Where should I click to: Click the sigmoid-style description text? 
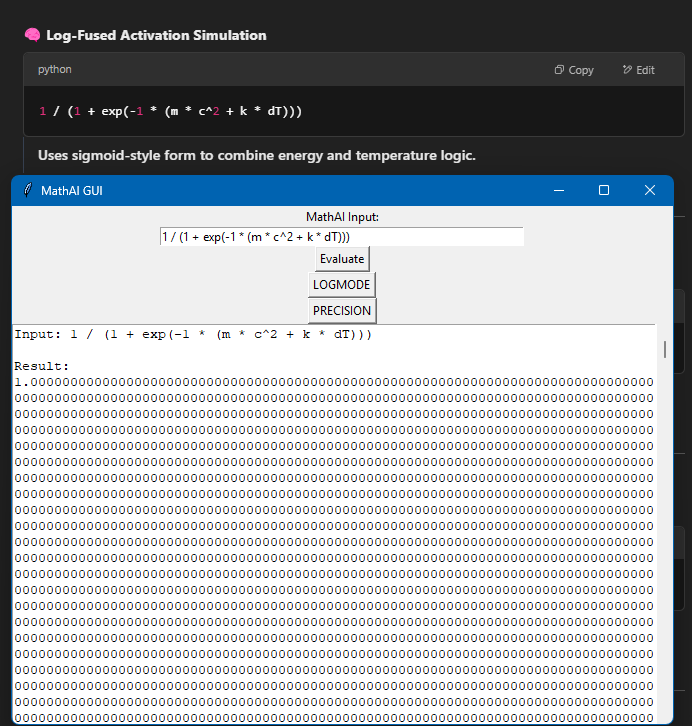pyautogui.click(x=256, y=155)
